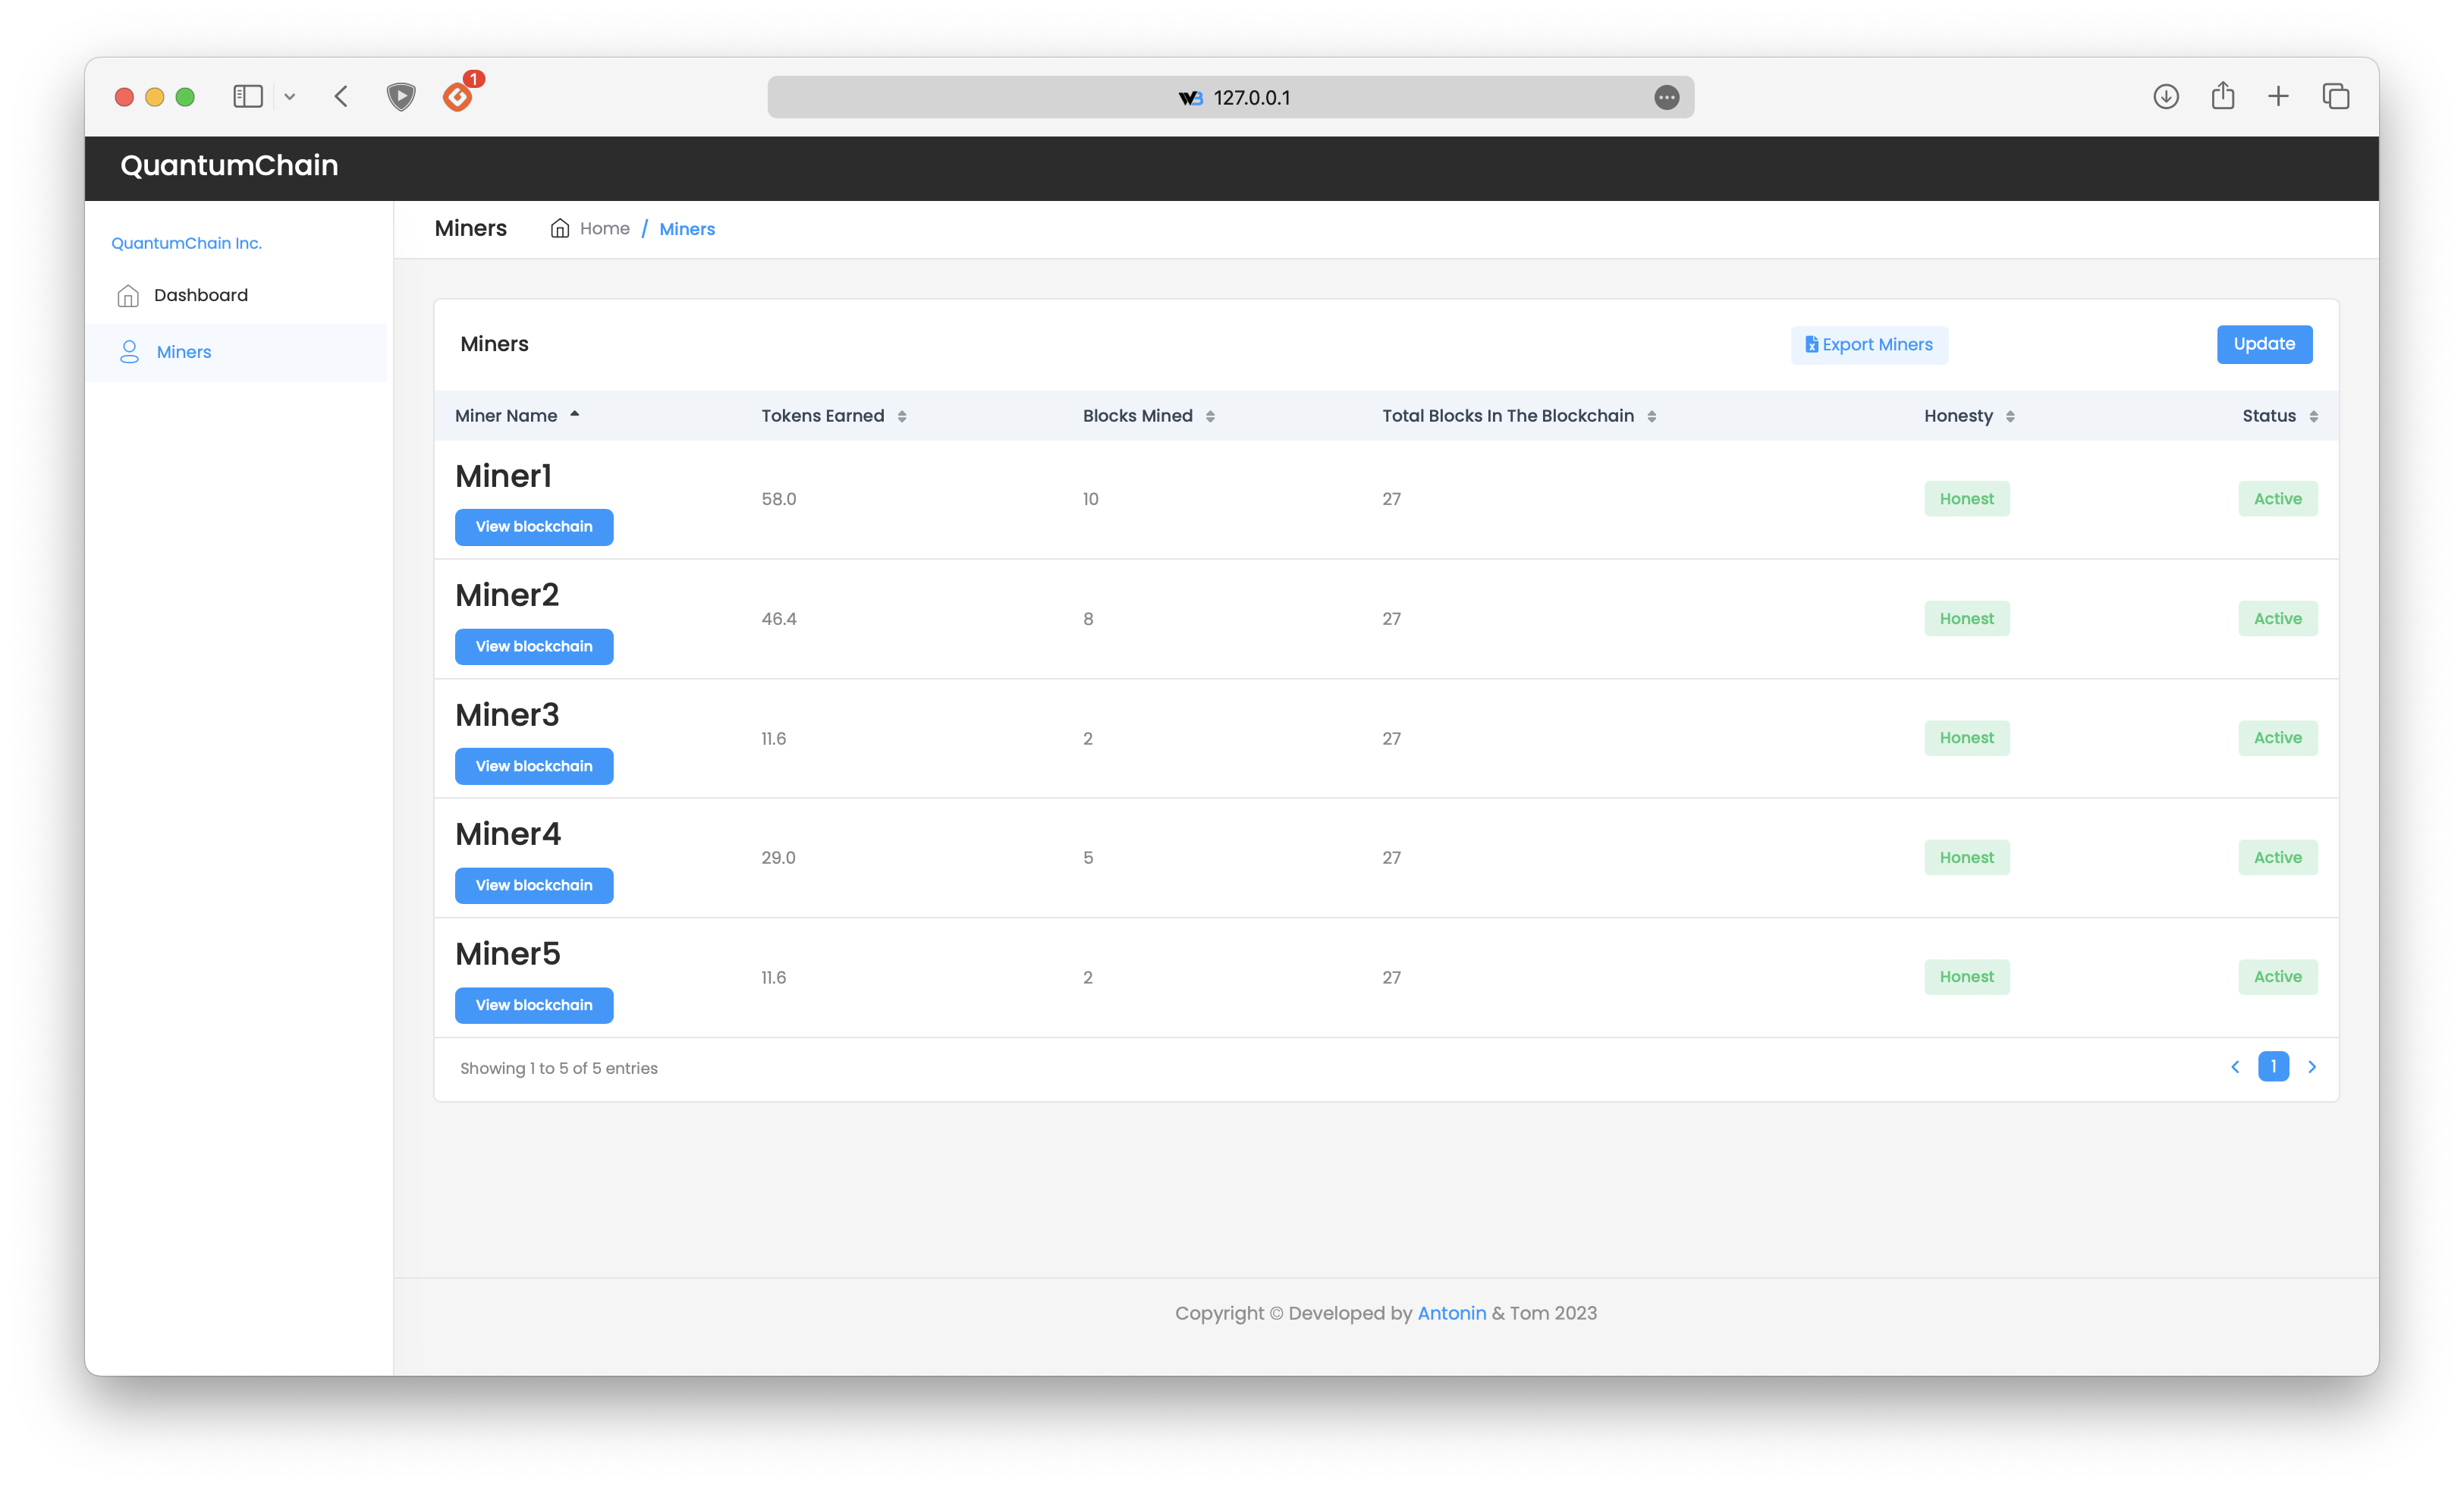Viewport: 2464px width, 1488px height.
Task: Show tab overview icon
Action: [x=2336, y=96]
